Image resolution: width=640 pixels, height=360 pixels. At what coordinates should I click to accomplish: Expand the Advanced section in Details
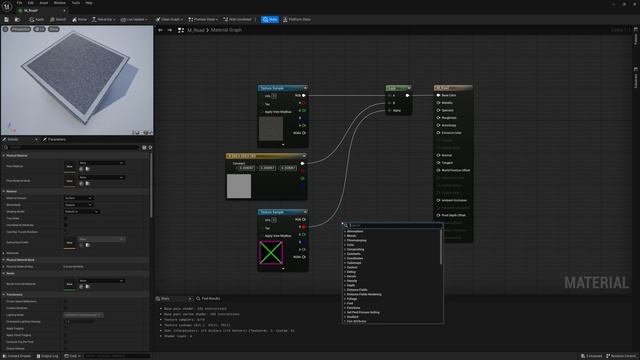4,253
